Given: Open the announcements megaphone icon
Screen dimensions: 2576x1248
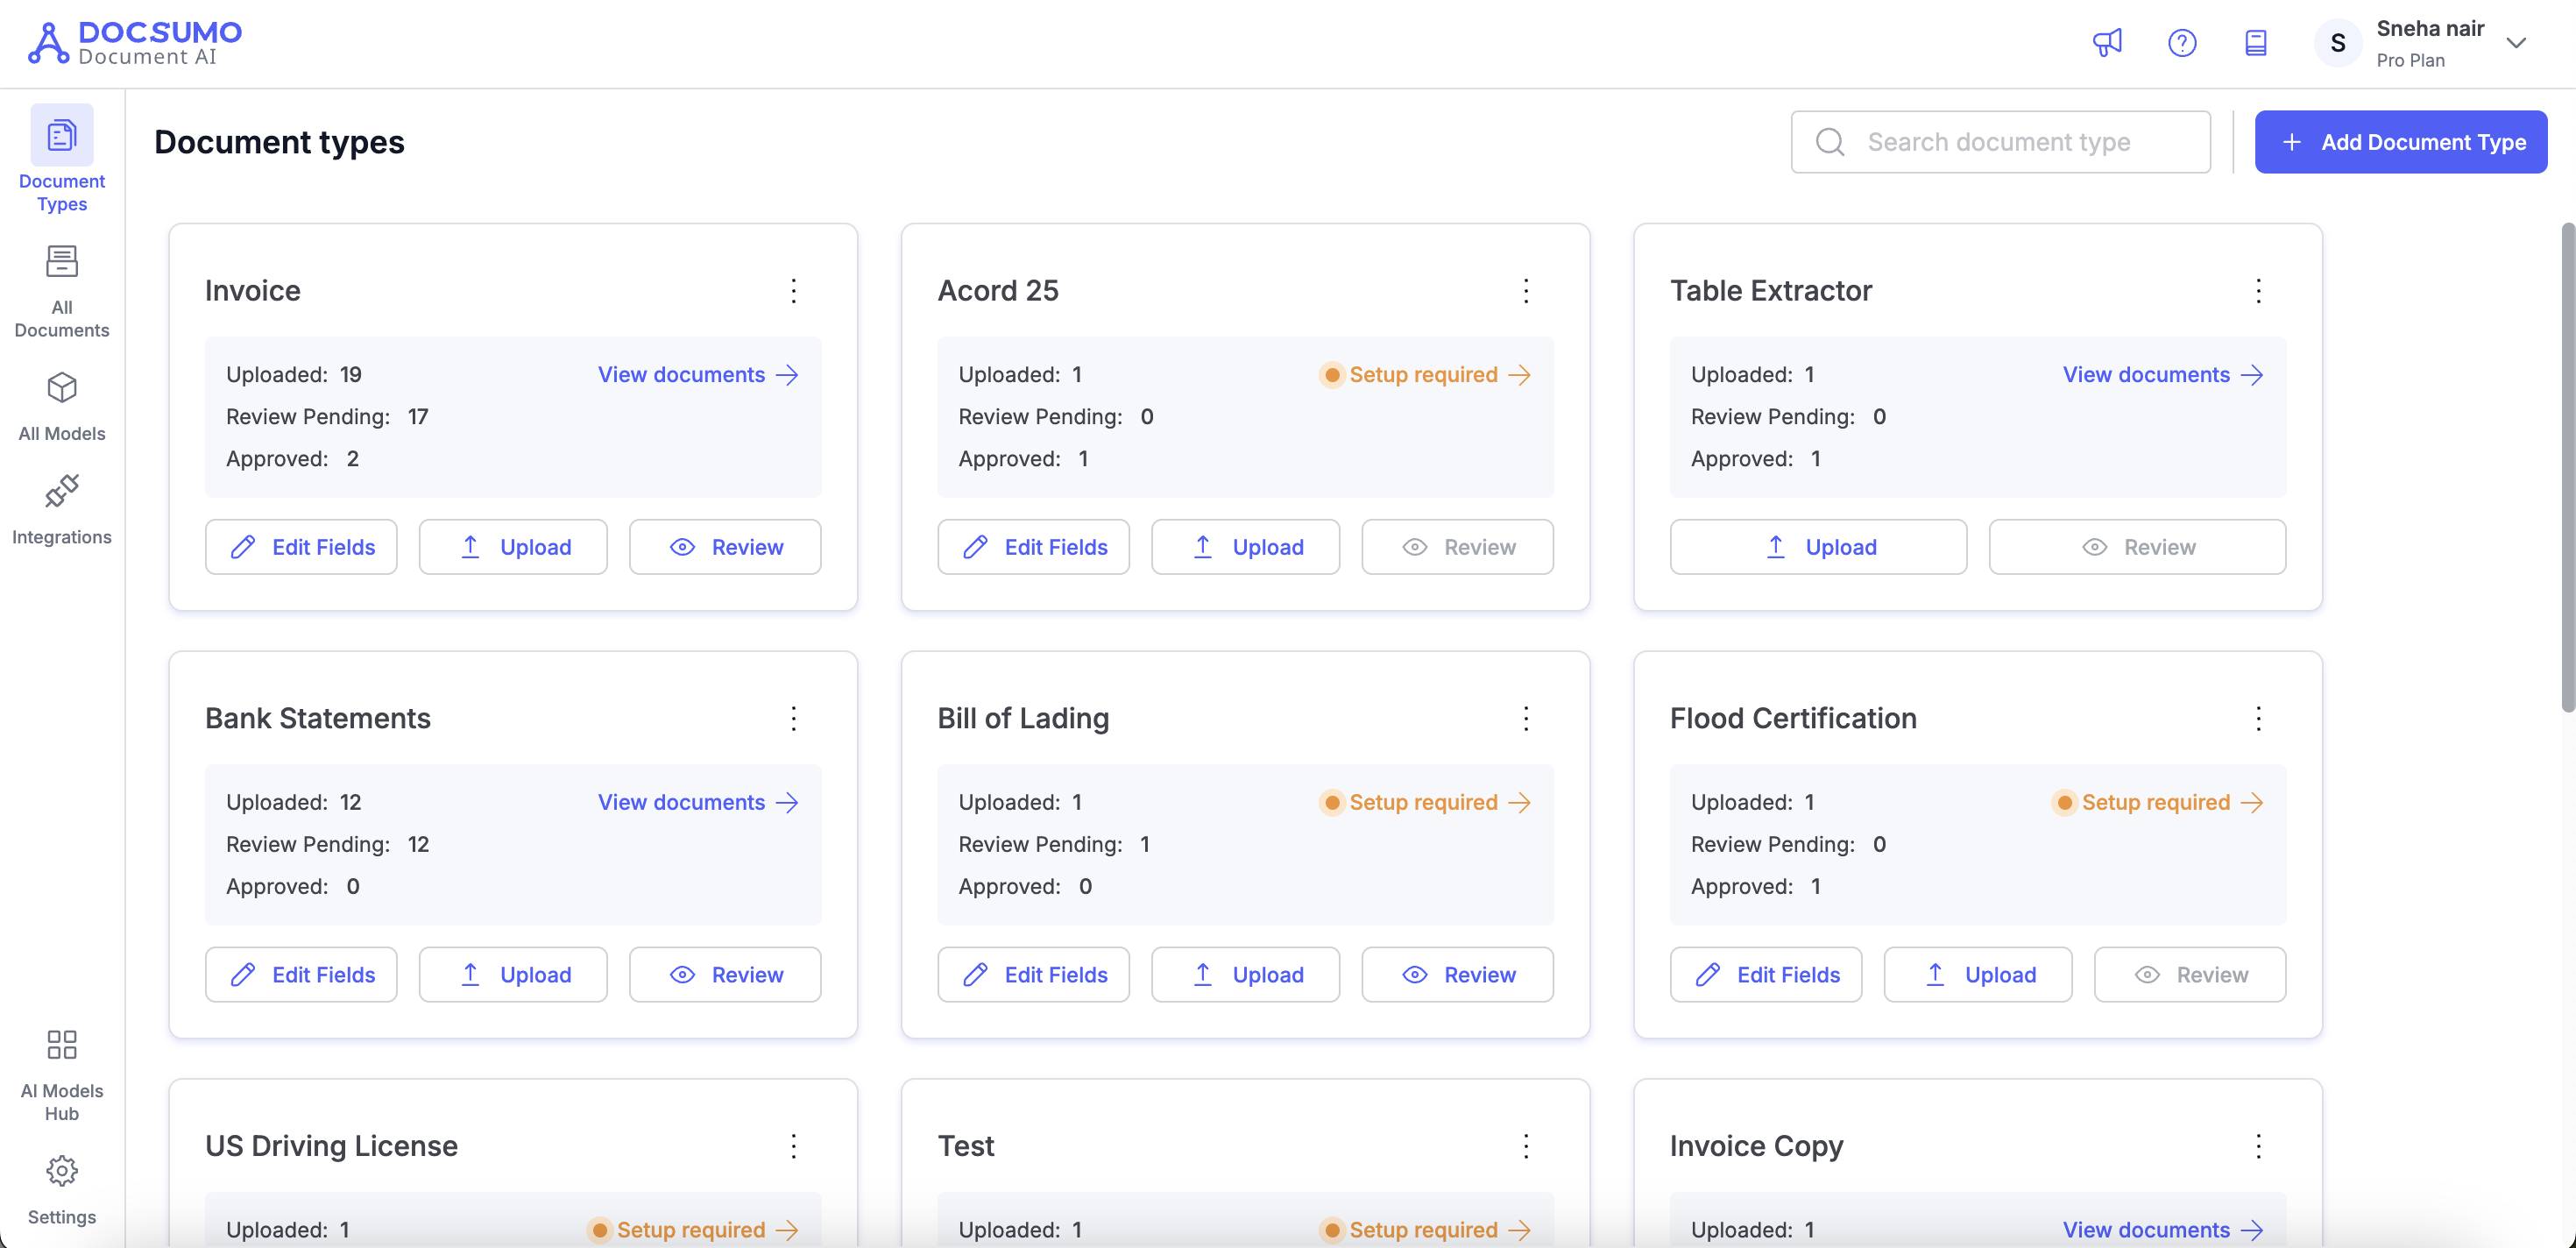Looking at the screenshot, I should coord(2107,43).
